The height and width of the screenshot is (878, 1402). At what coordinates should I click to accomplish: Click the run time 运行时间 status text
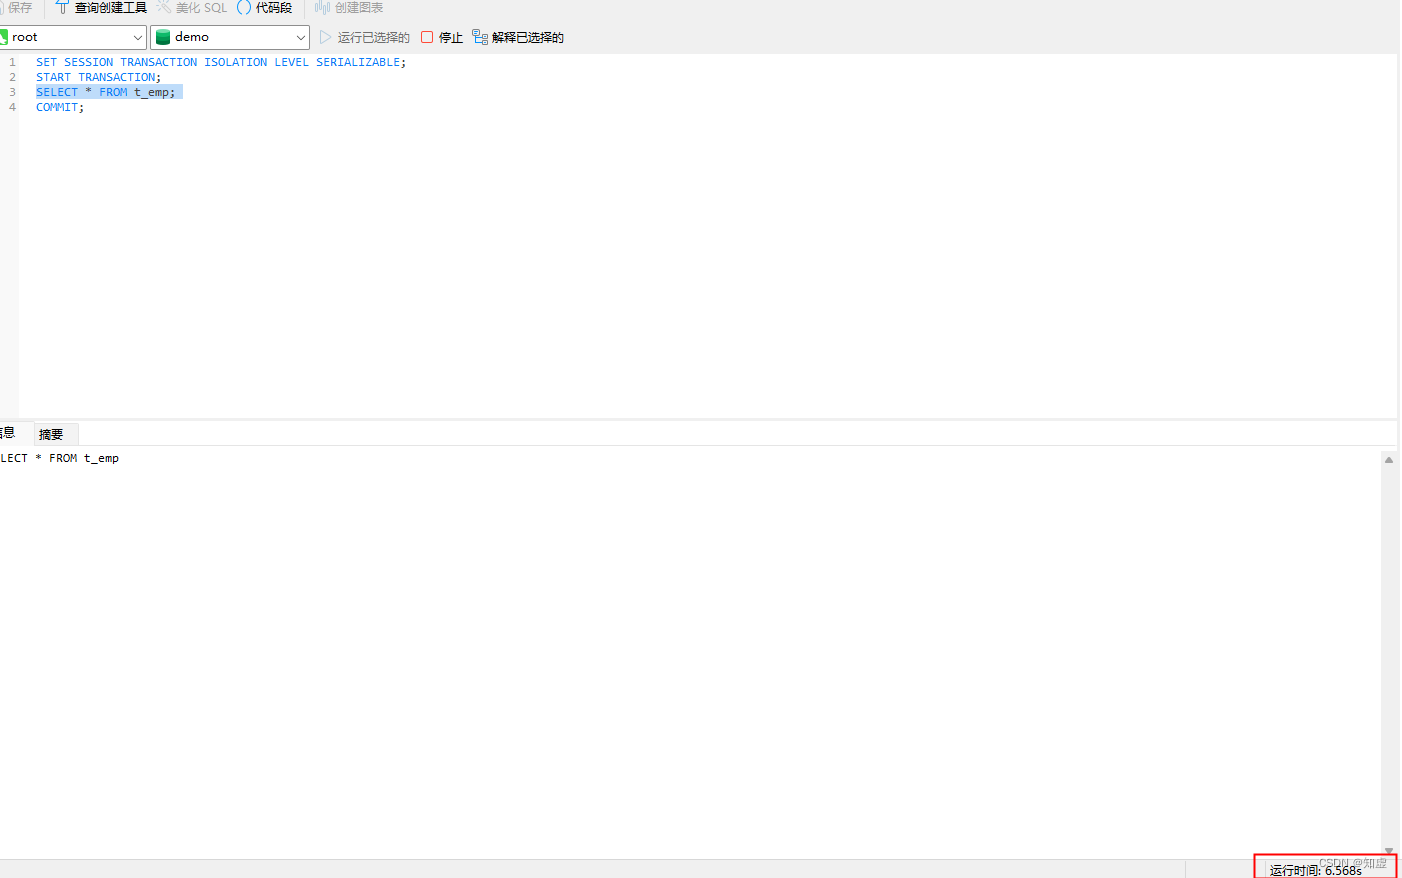coord(1316,871)
